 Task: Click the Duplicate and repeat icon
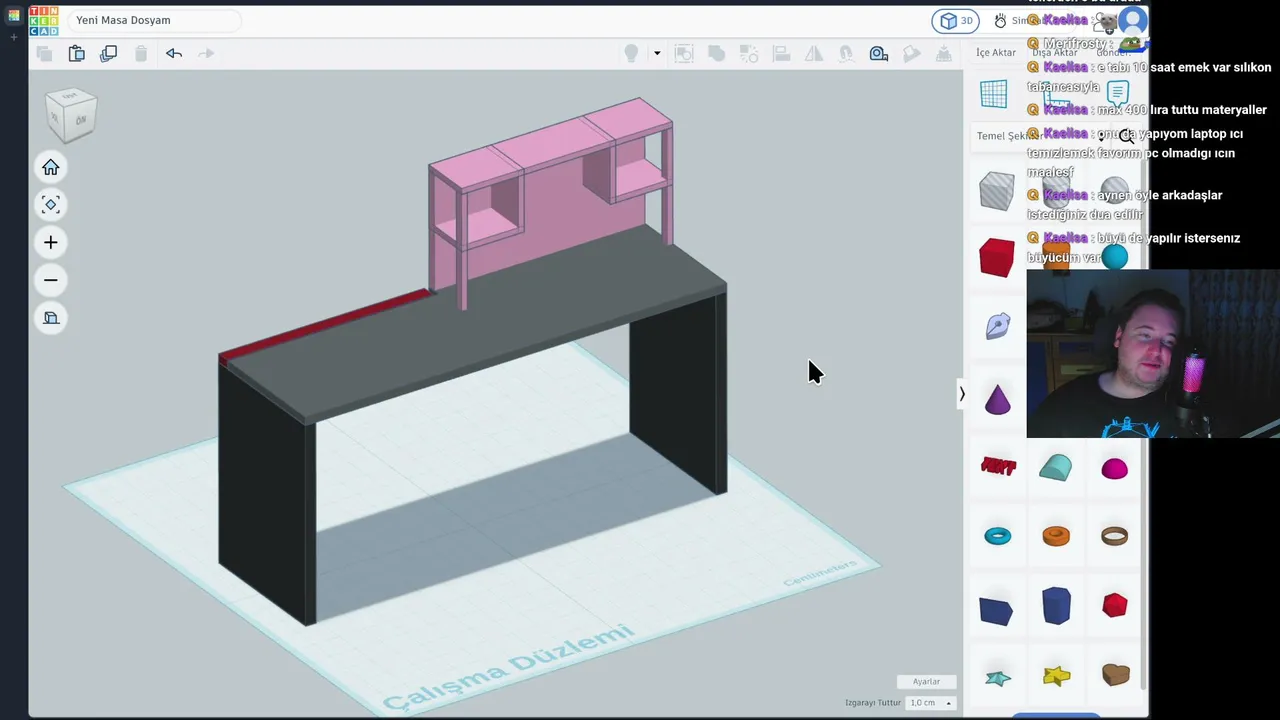(x=109, y=53)
